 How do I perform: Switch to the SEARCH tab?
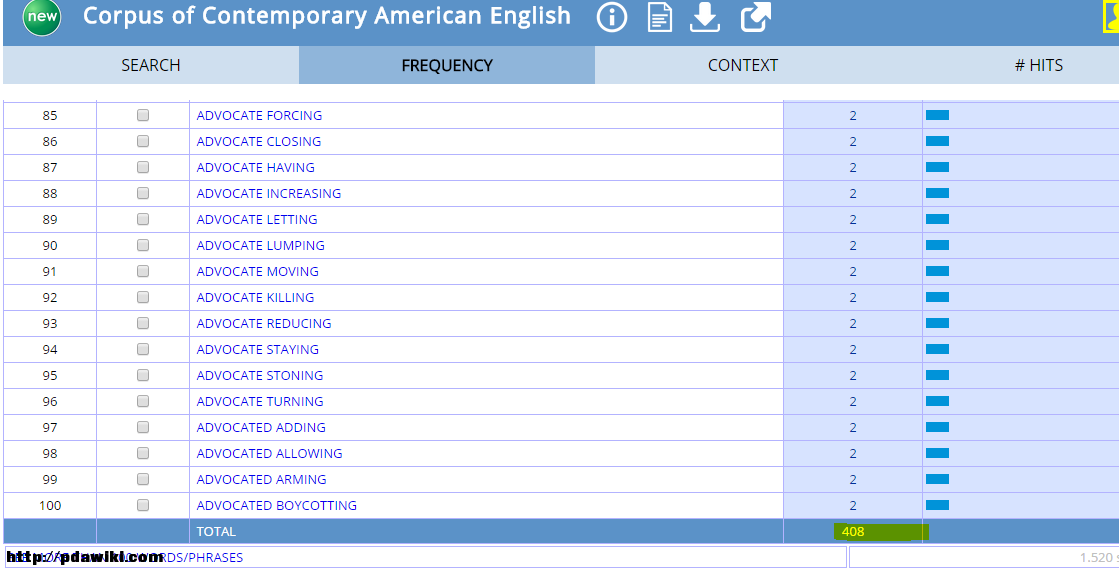click(x=151, y=66)
